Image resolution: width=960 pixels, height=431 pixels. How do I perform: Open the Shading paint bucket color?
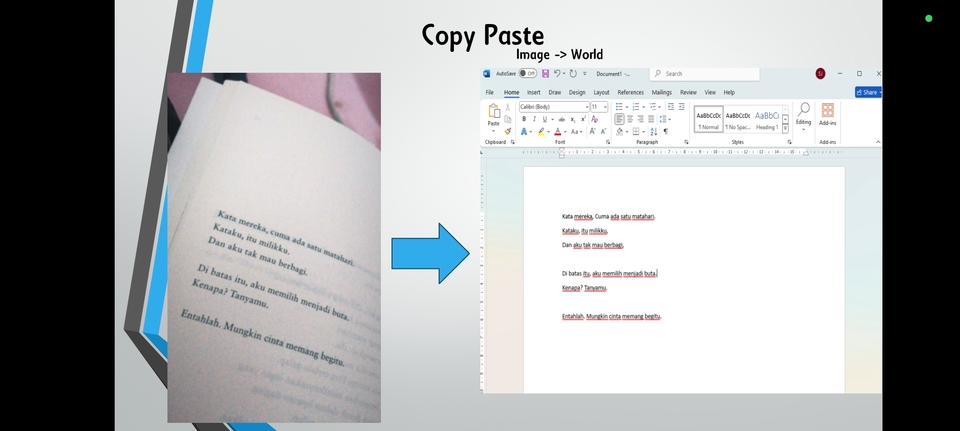click(x=622, y=132)
